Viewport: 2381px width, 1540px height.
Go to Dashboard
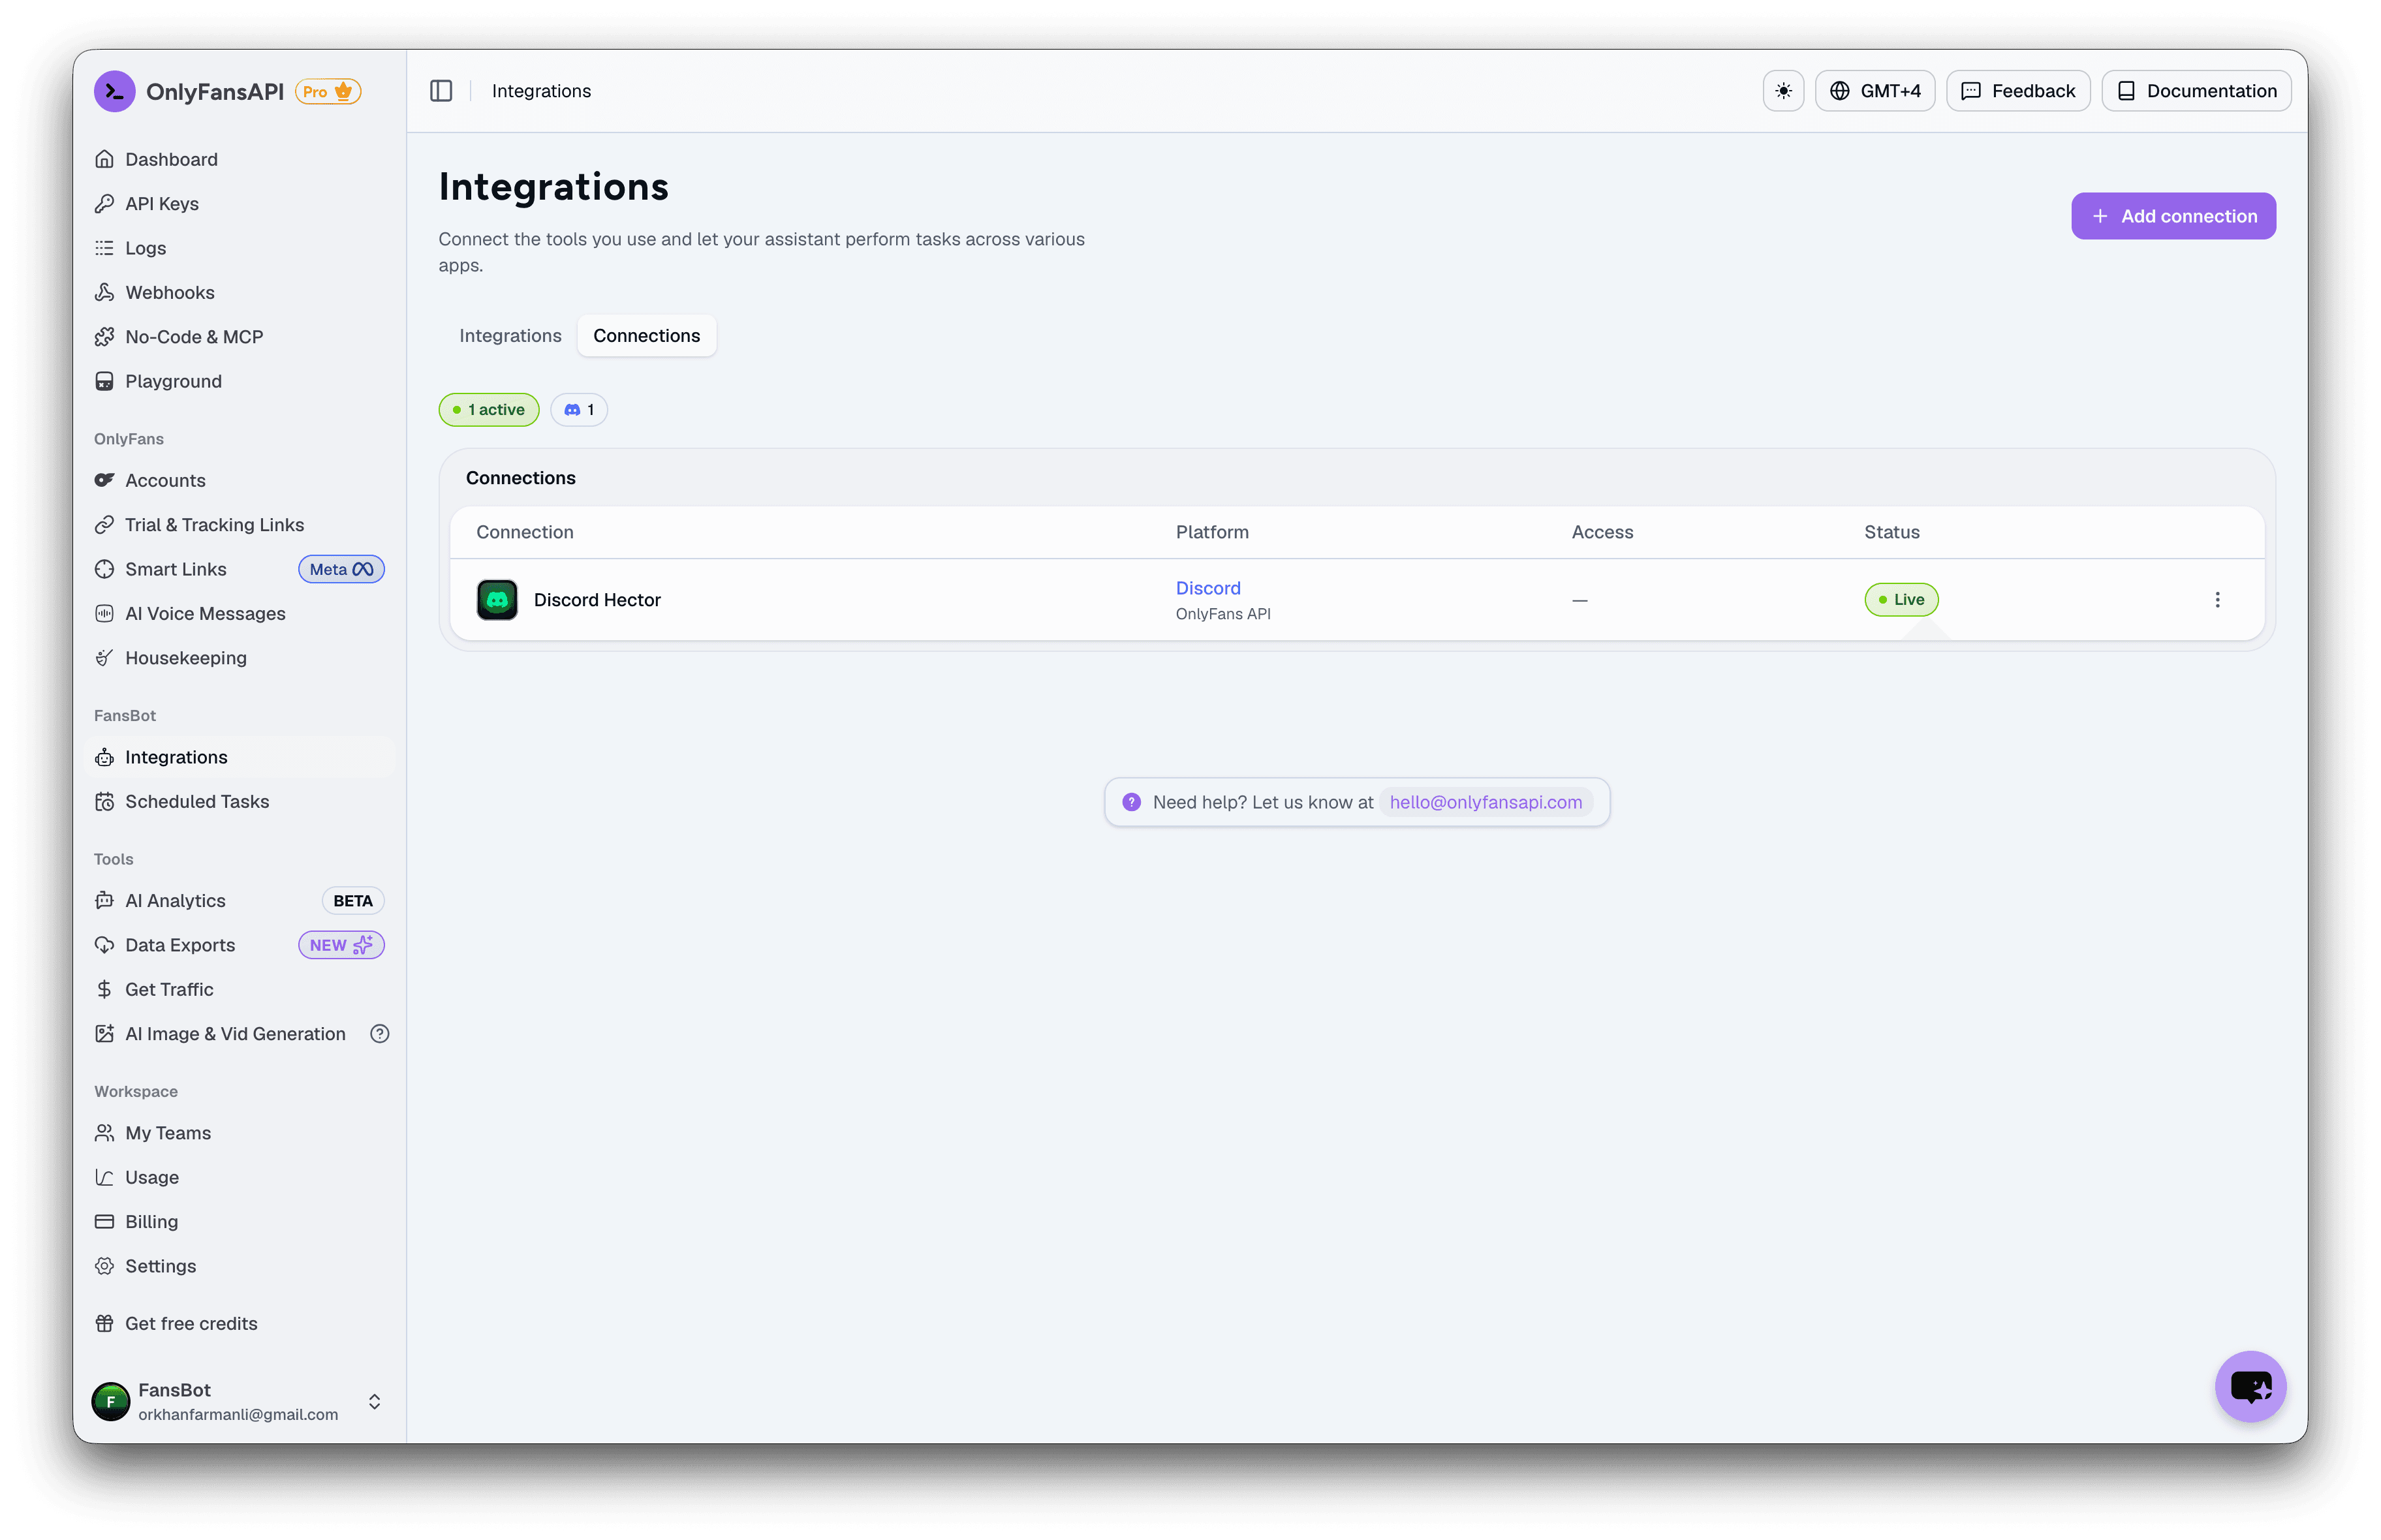[x=171, y=159]
